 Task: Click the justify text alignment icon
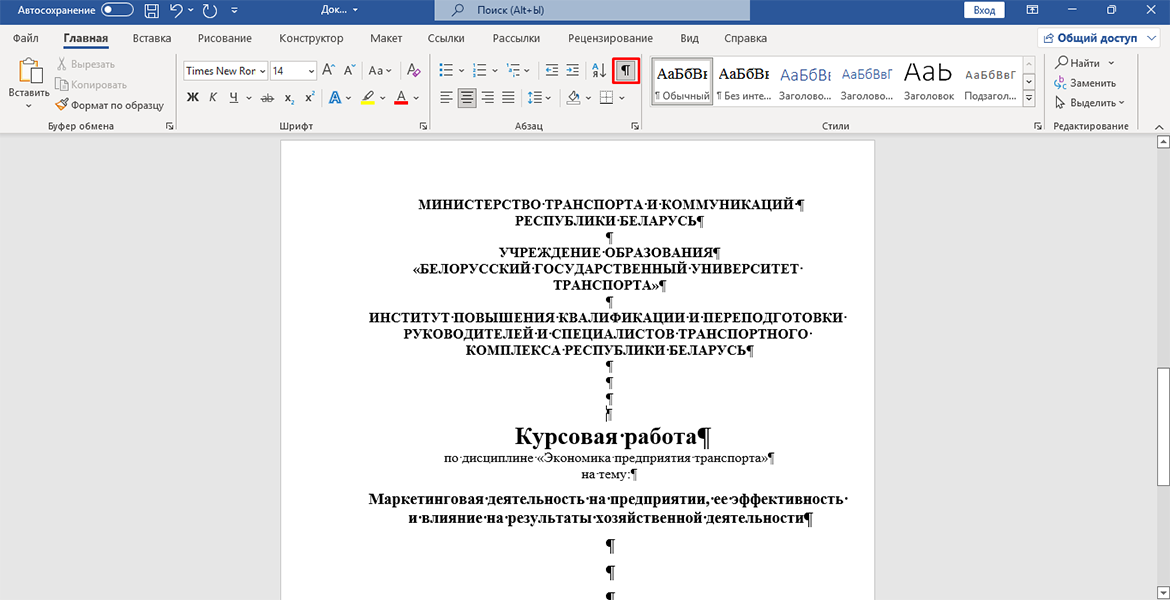click(508, 97)
